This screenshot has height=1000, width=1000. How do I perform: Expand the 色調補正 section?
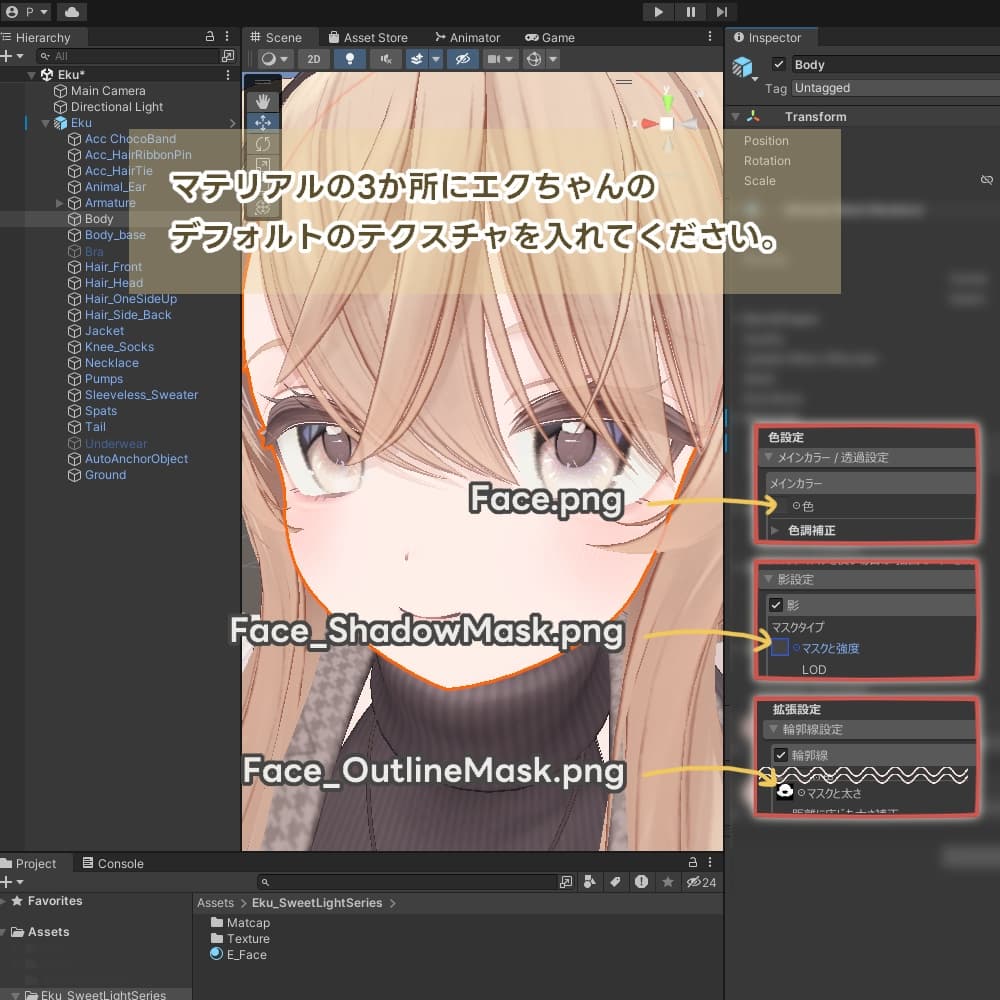pyautogui.click(x=774, y=530)
